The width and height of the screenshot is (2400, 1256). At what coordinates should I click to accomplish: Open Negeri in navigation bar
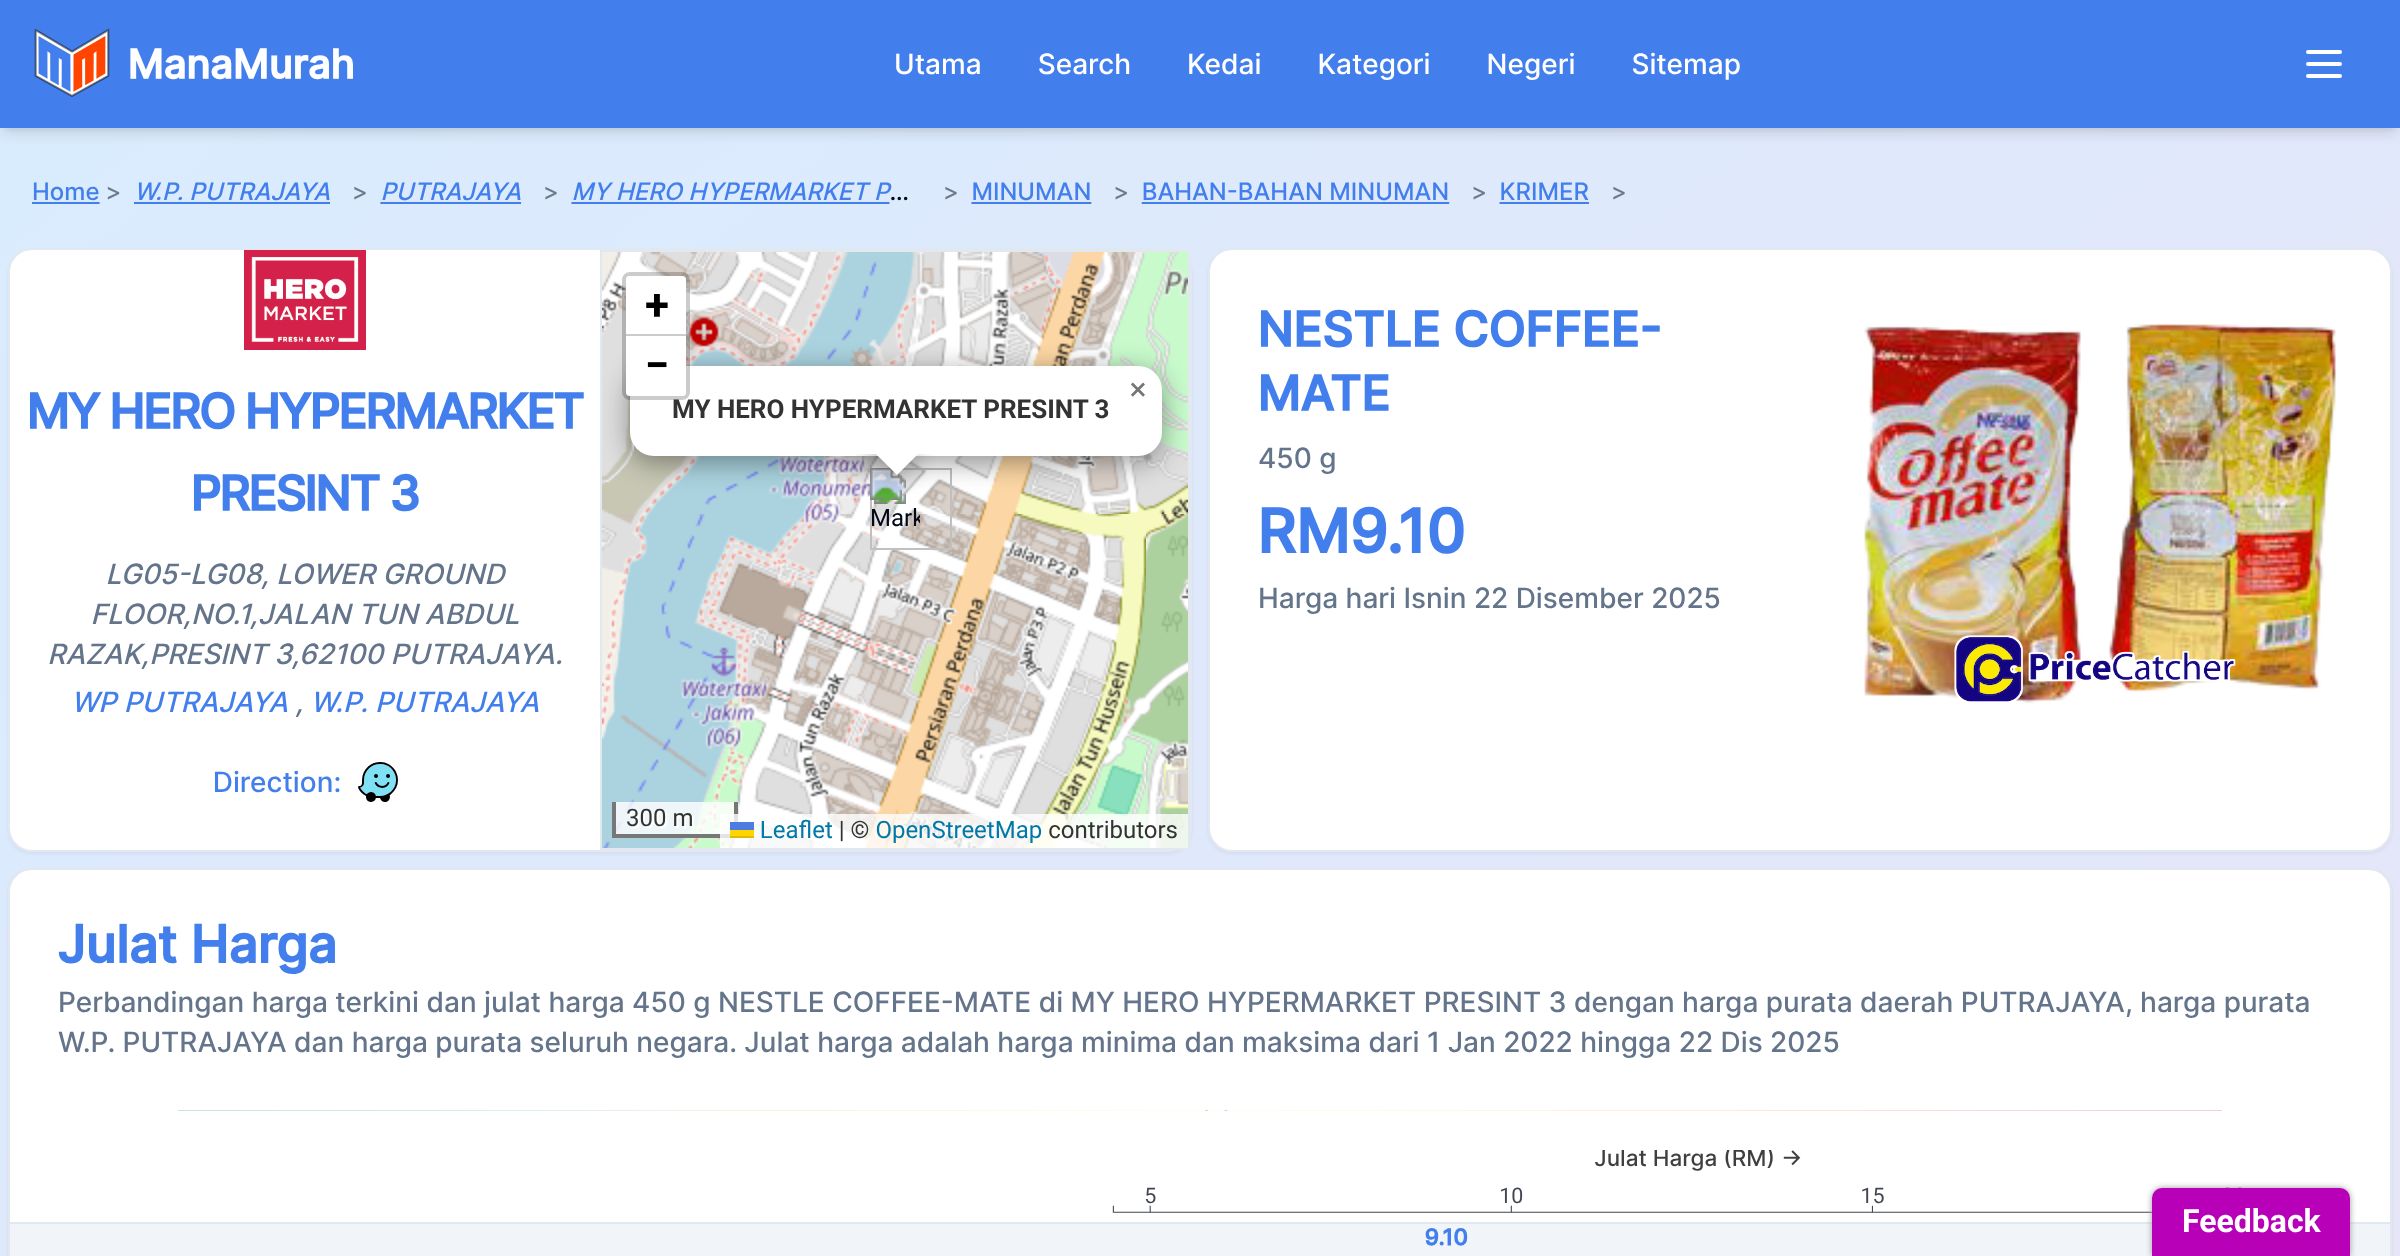1530,64
